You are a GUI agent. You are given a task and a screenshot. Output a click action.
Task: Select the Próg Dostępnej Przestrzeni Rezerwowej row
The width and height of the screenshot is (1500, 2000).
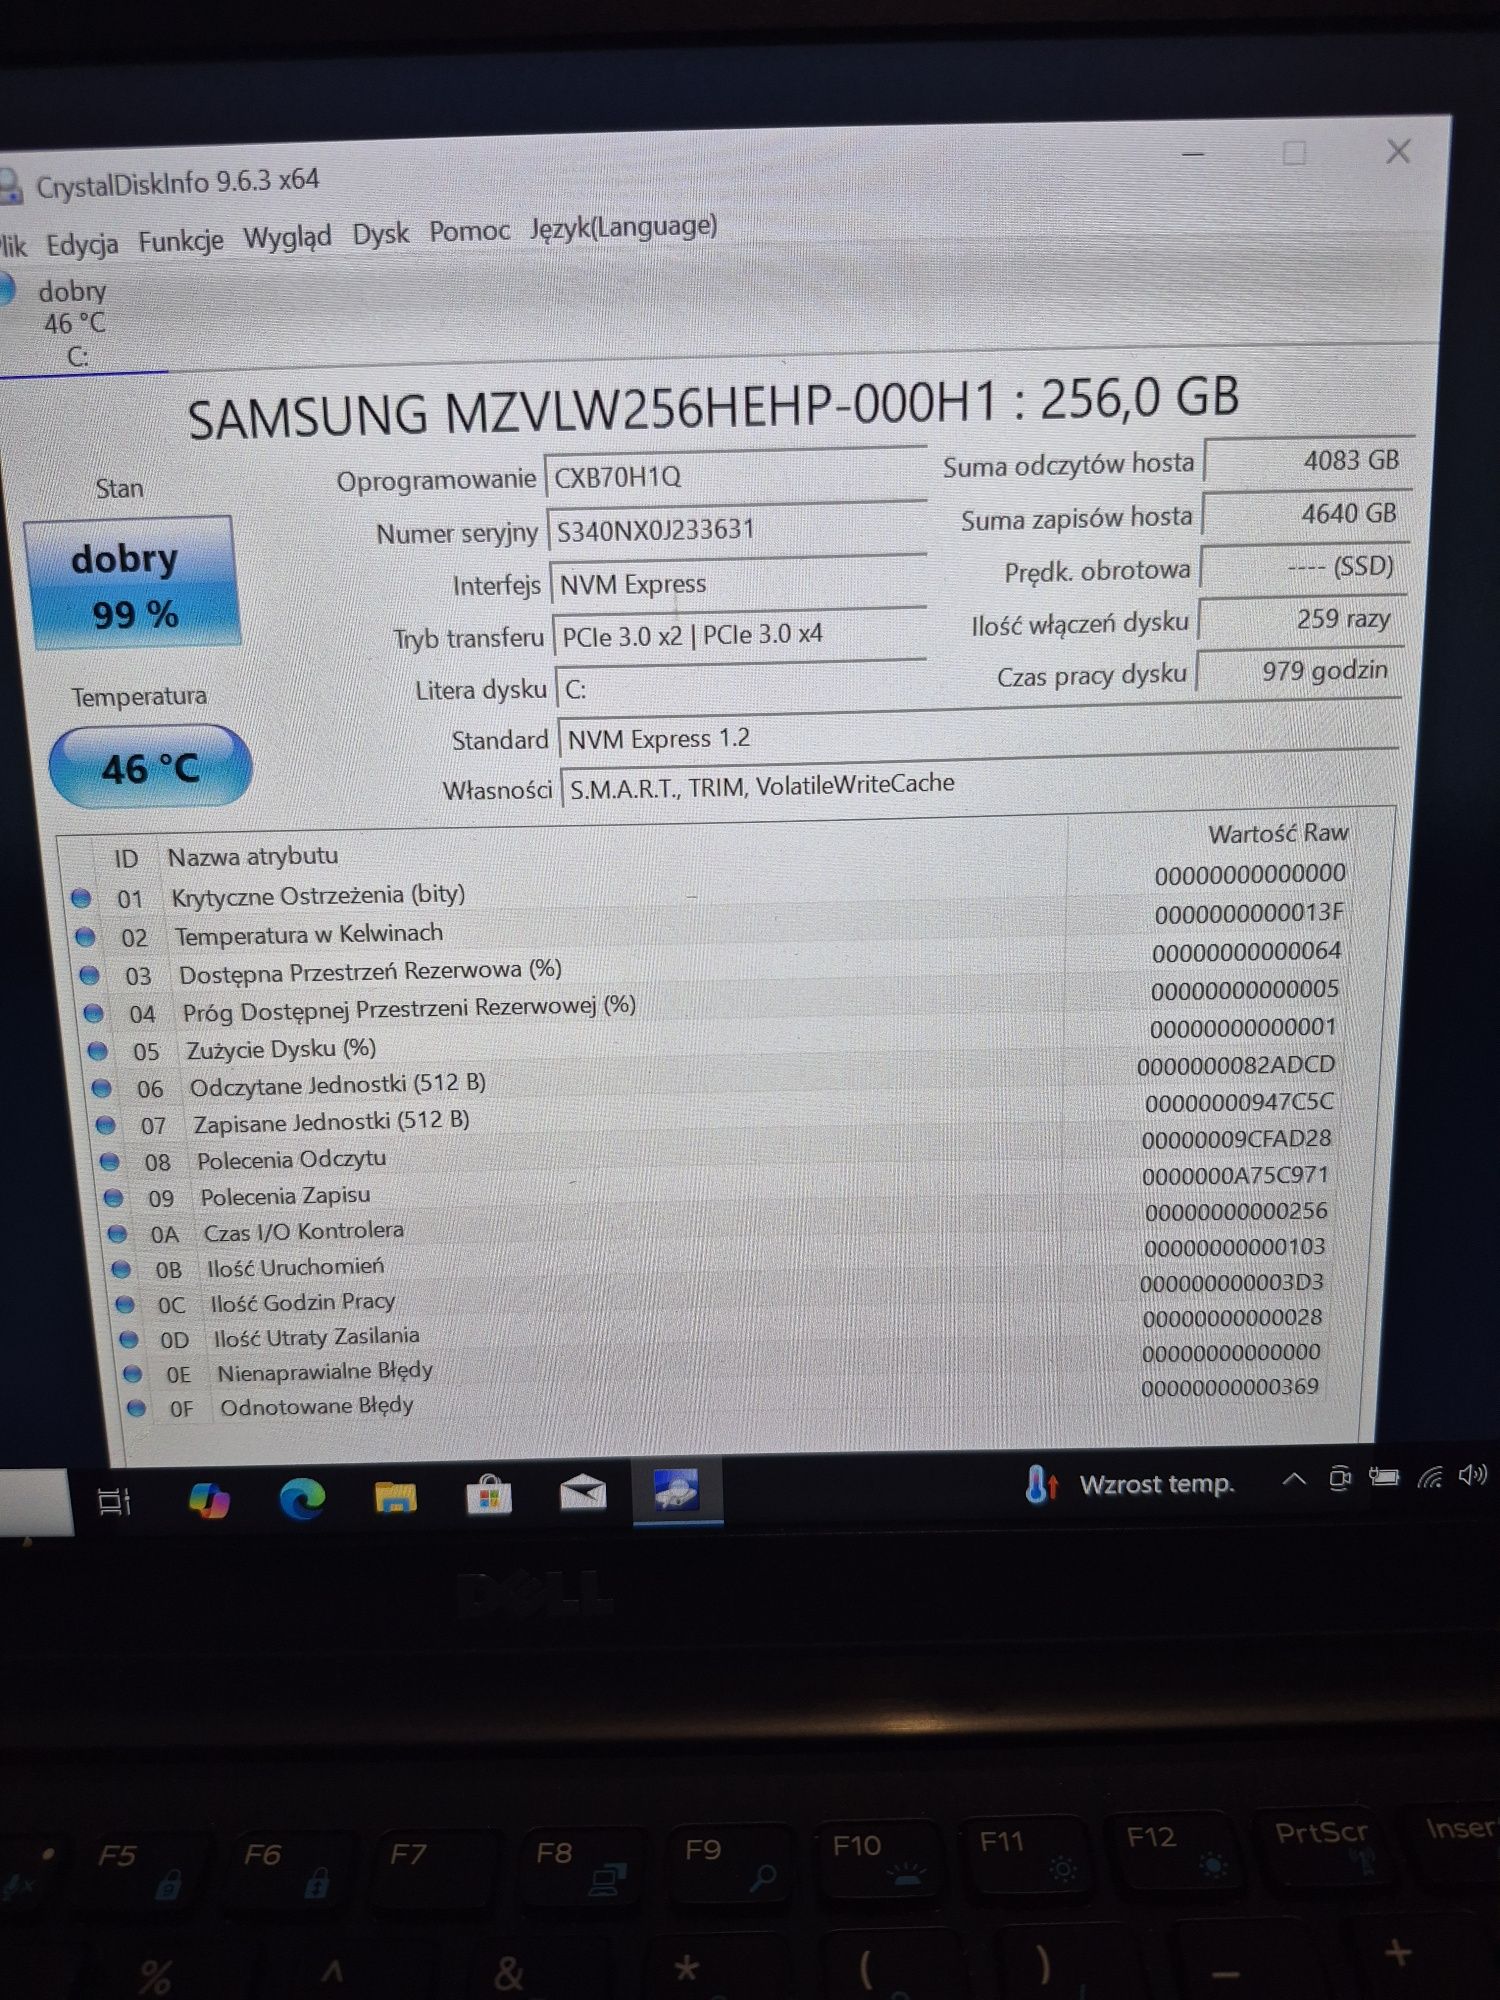[x=714, y=1002]
